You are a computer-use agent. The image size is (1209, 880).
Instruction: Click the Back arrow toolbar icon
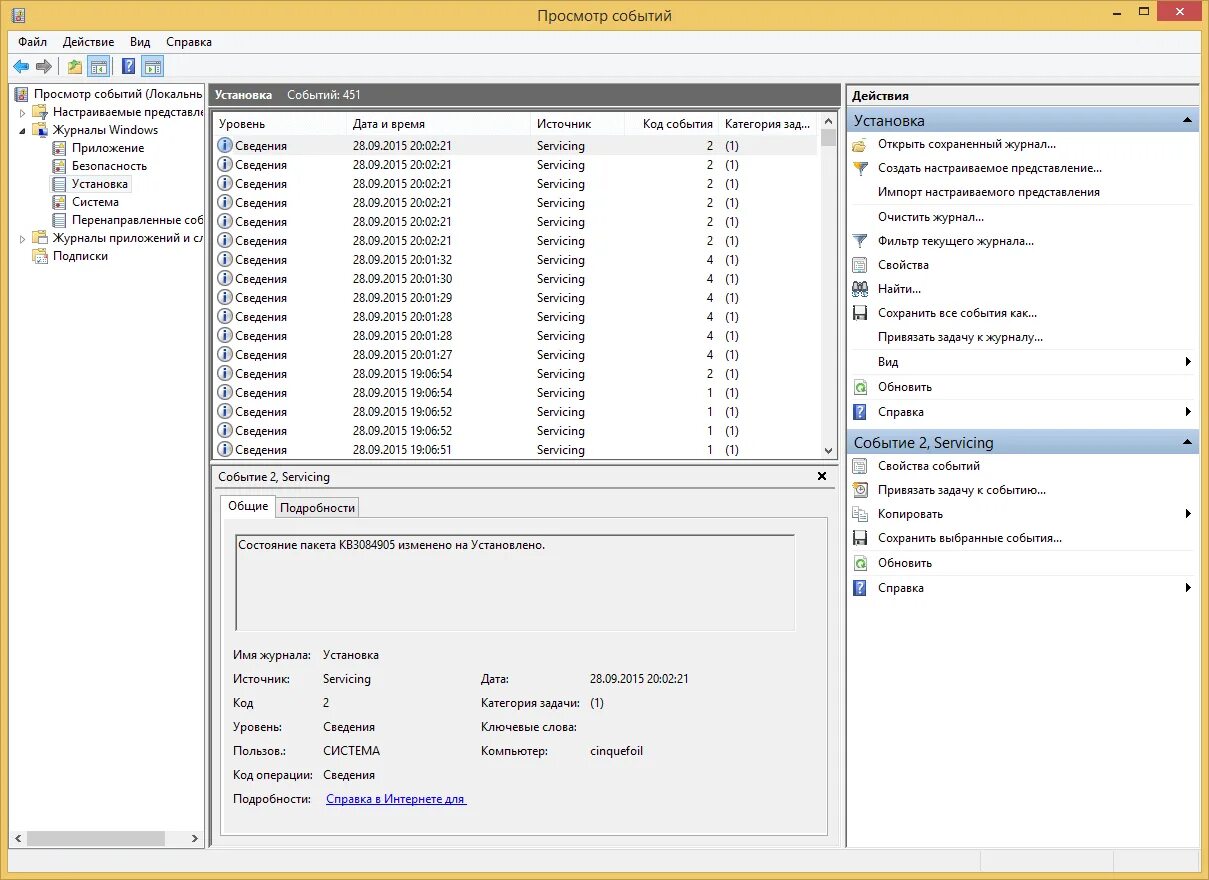[x=21, y=67]
